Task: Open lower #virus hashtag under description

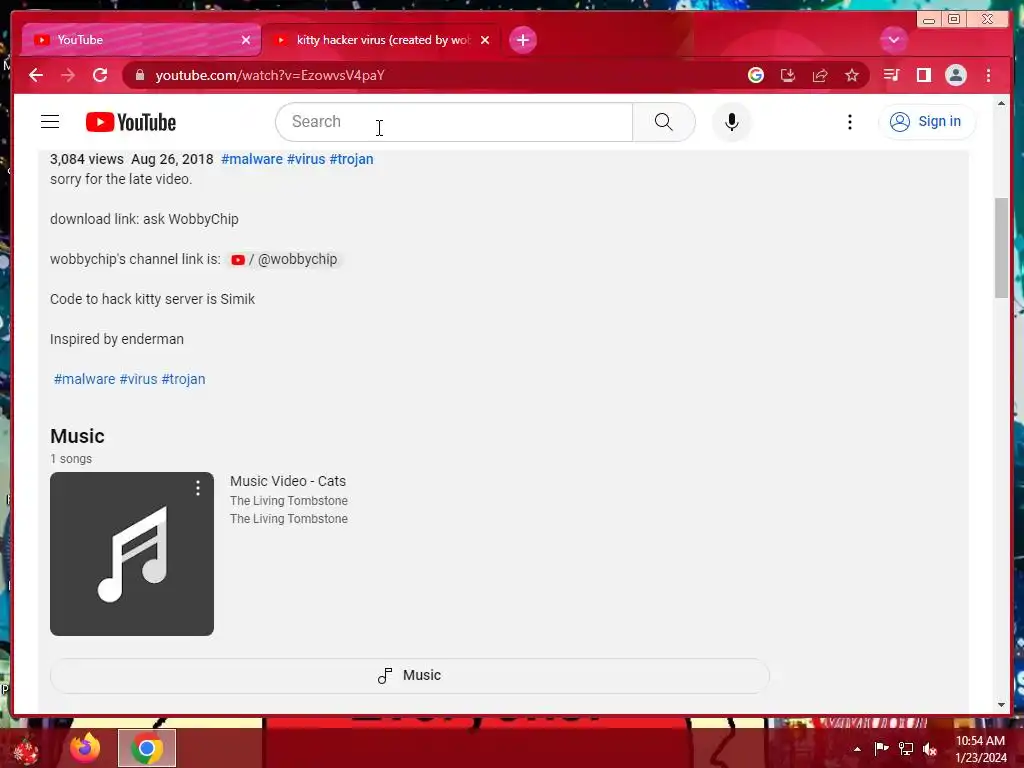Action: (x=138, y=379)
